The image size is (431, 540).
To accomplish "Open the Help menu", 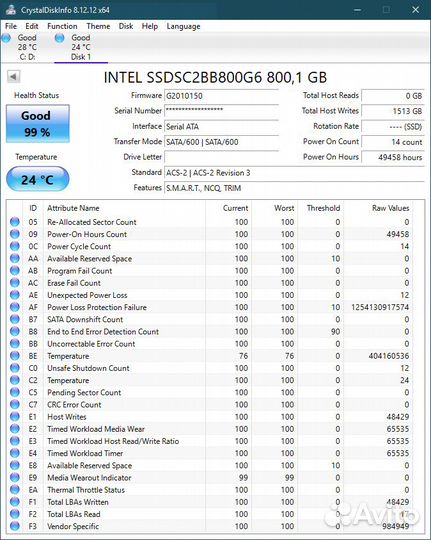I will click(150, 26).
